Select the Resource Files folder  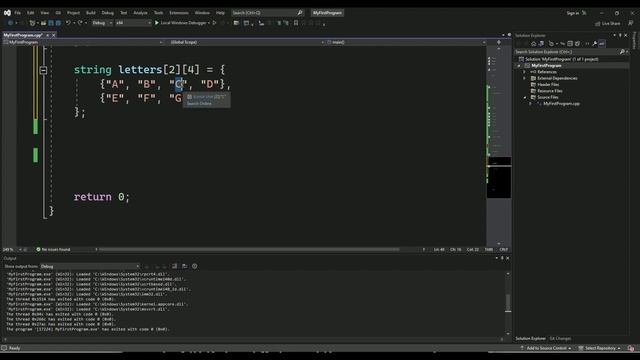(x=549, y=91)
